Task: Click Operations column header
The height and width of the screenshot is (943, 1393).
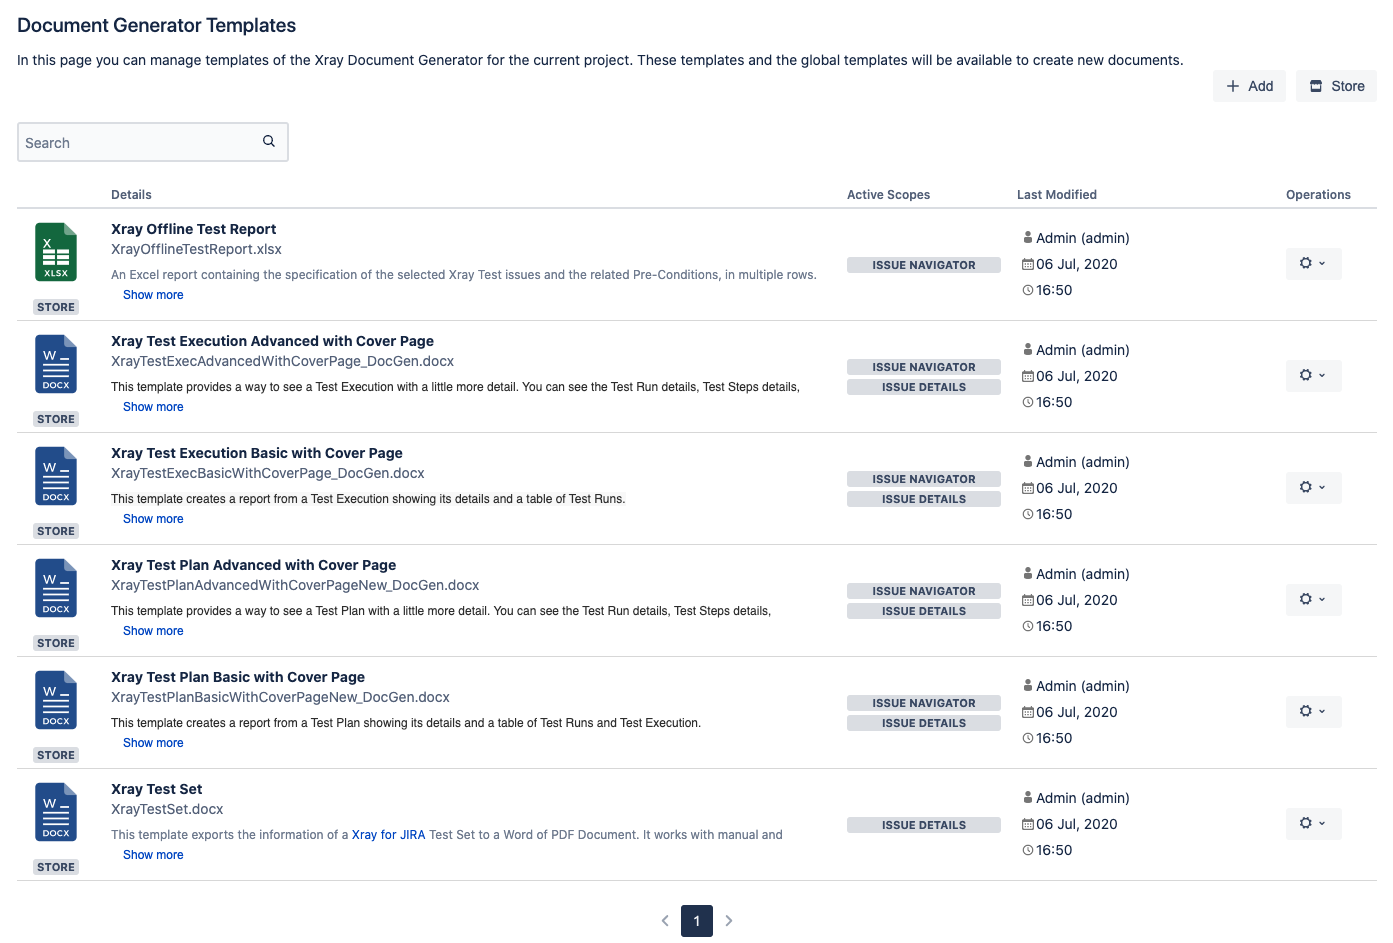Action: point(1318,195)
